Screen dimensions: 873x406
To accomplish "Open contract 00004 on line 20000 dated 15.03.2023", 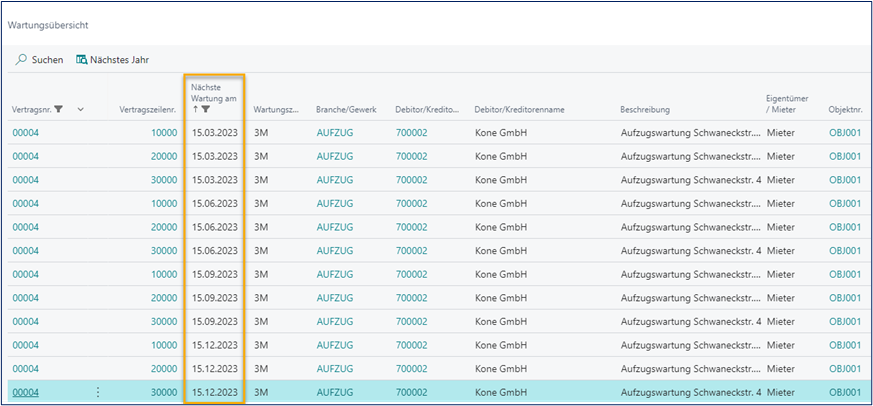I will pyautogui.click(x=26, y=156).
